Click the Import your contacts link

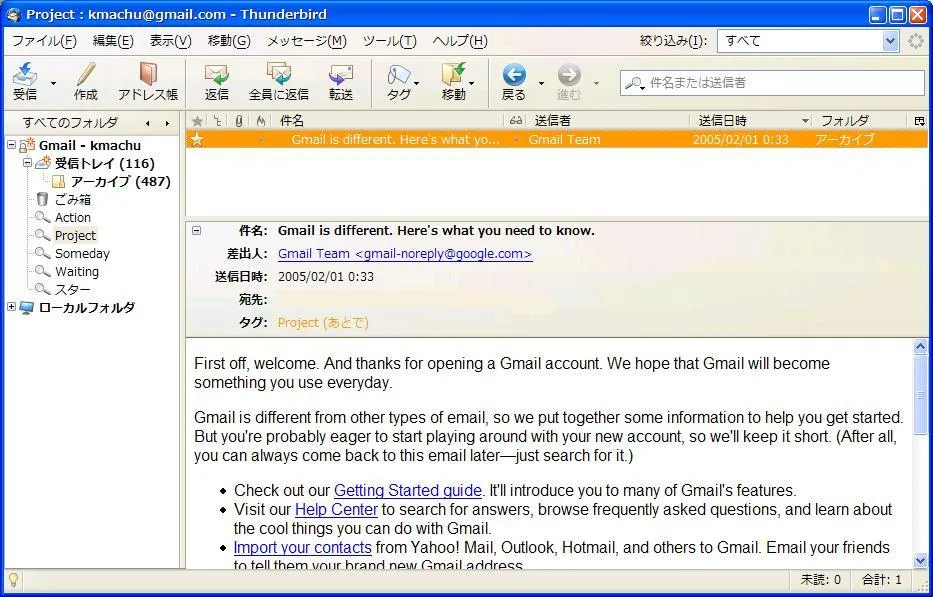[x=302, y=547]
